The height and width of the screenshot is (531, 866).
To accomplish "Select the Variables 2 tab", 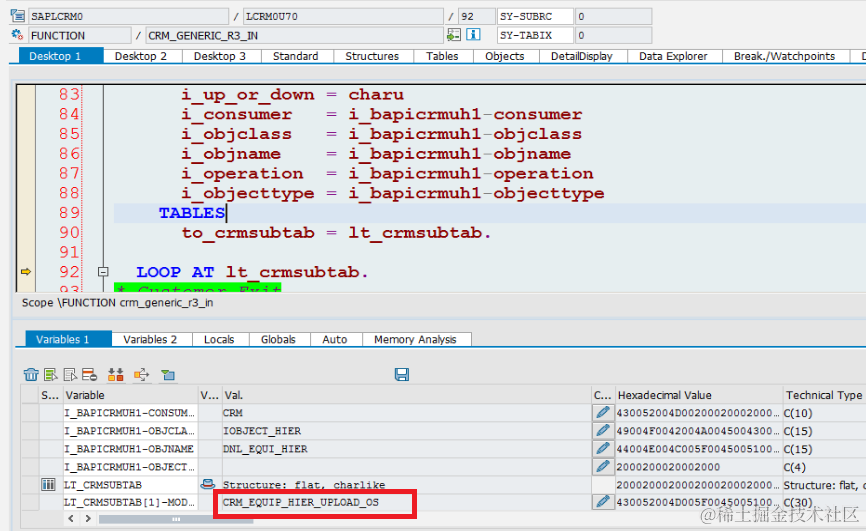I will (x=150, y=339).
